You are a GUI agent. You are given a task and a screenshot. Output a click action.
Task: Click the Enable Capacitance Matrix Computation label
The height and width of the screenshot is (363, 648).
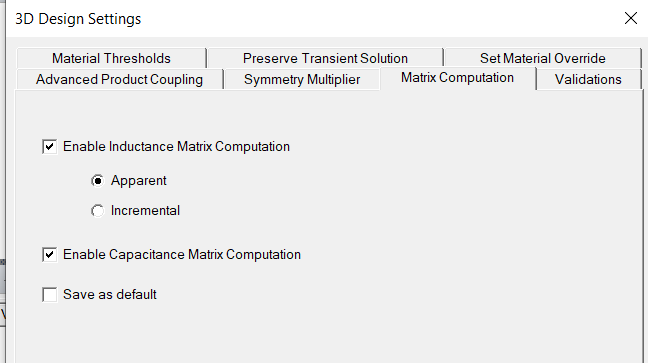(182, 255)
